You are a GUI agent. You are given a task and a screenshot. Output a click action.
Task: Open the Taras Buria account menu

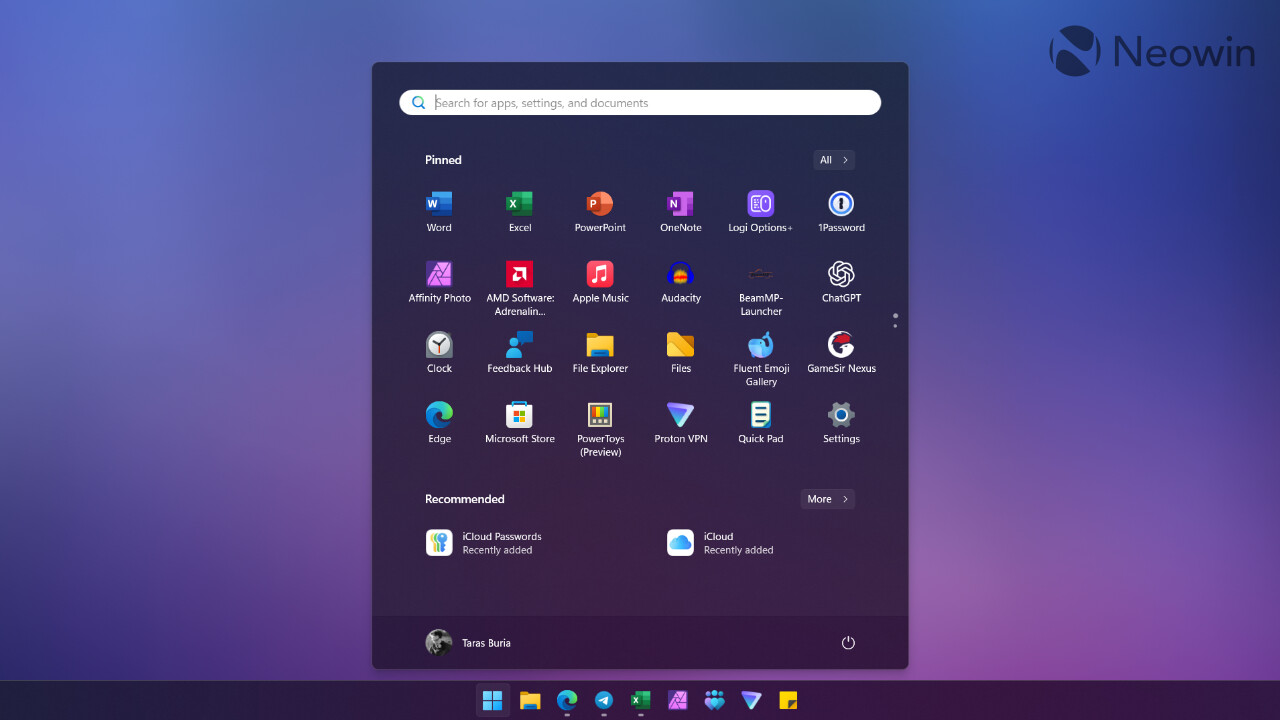pos(468,643)
